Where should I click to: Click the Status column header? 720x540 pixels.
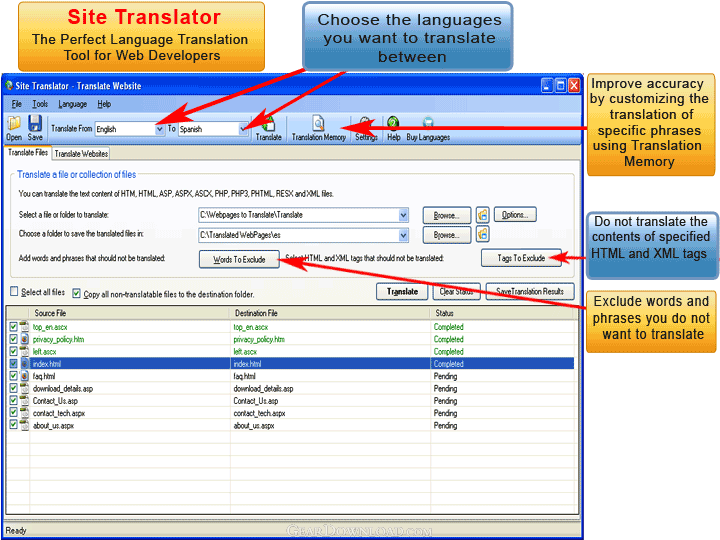click(504, 313)
